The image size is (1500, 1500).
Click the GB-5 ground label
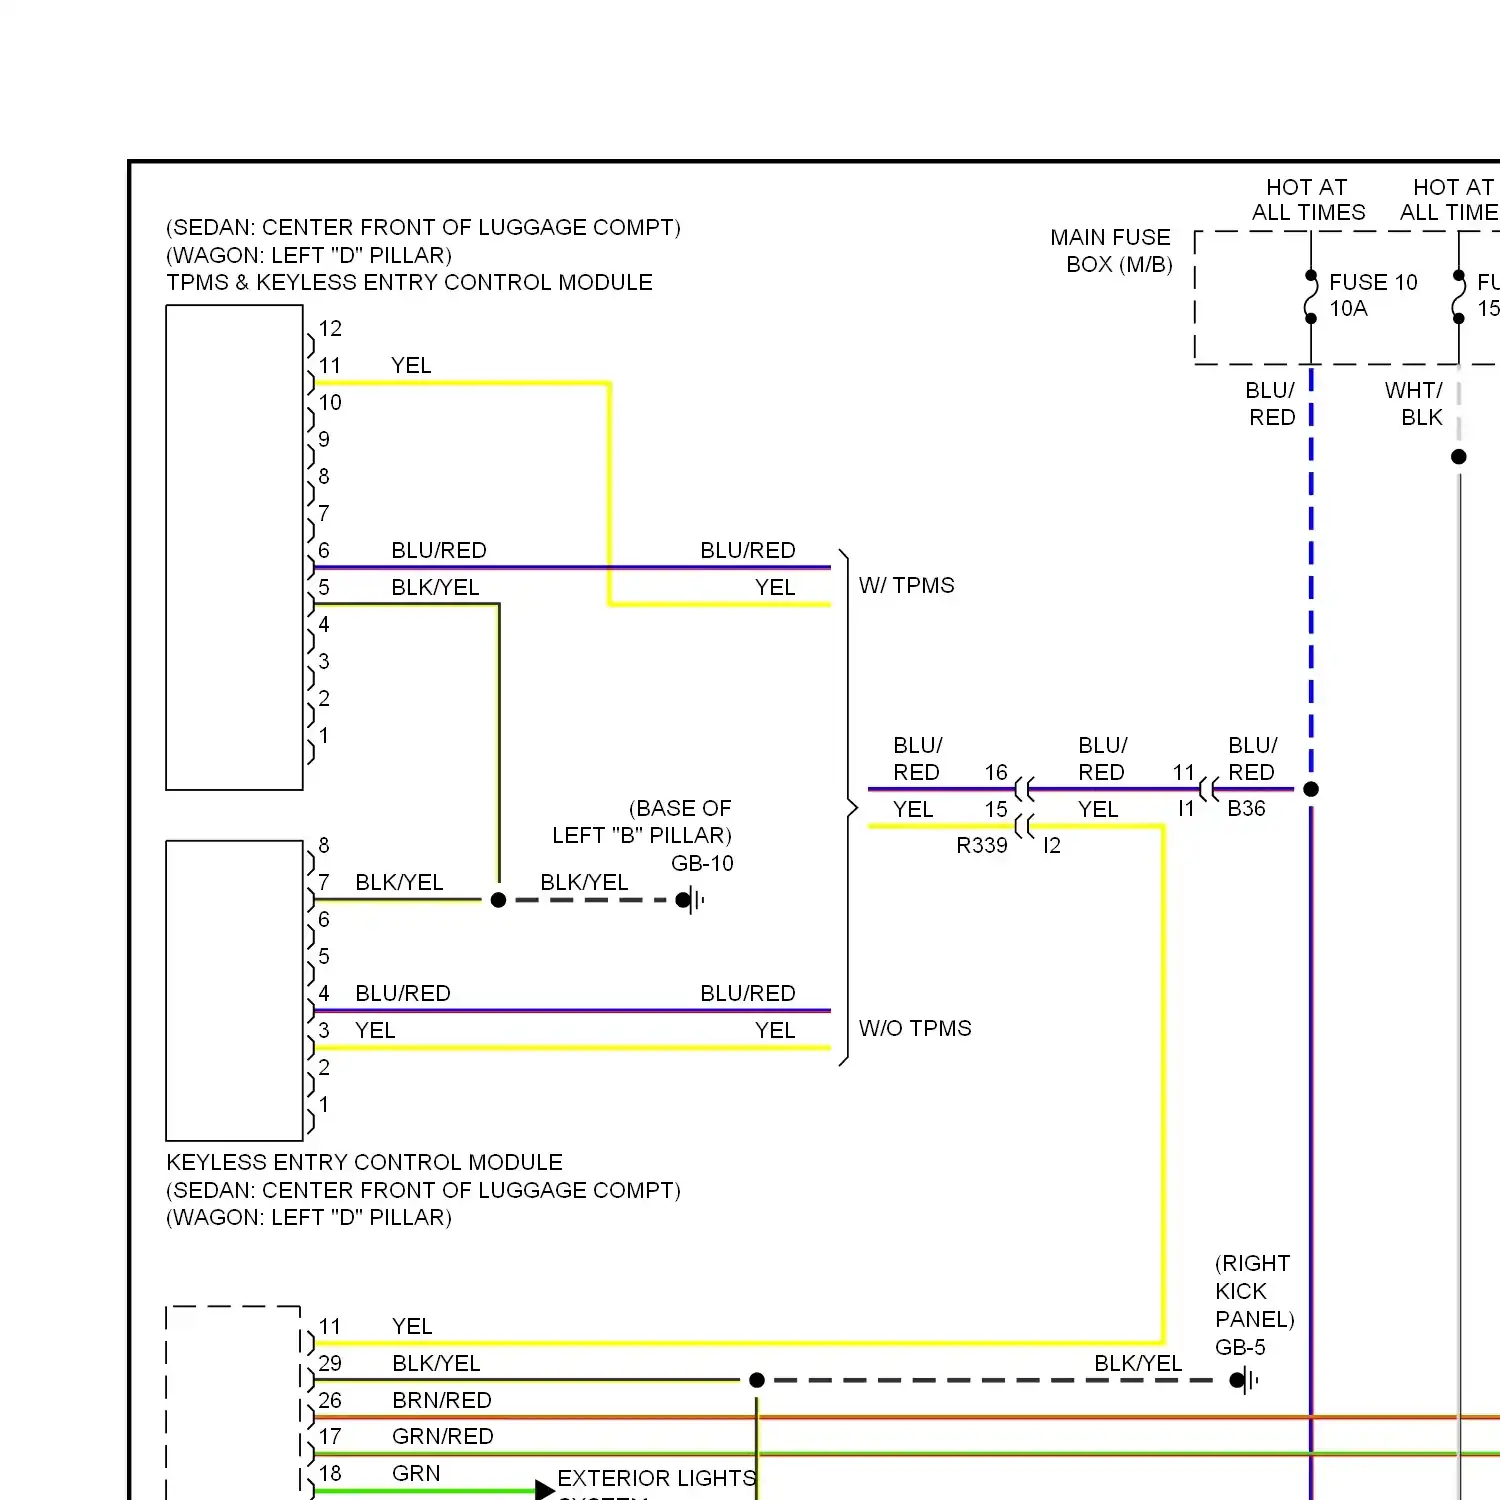1240,1348
